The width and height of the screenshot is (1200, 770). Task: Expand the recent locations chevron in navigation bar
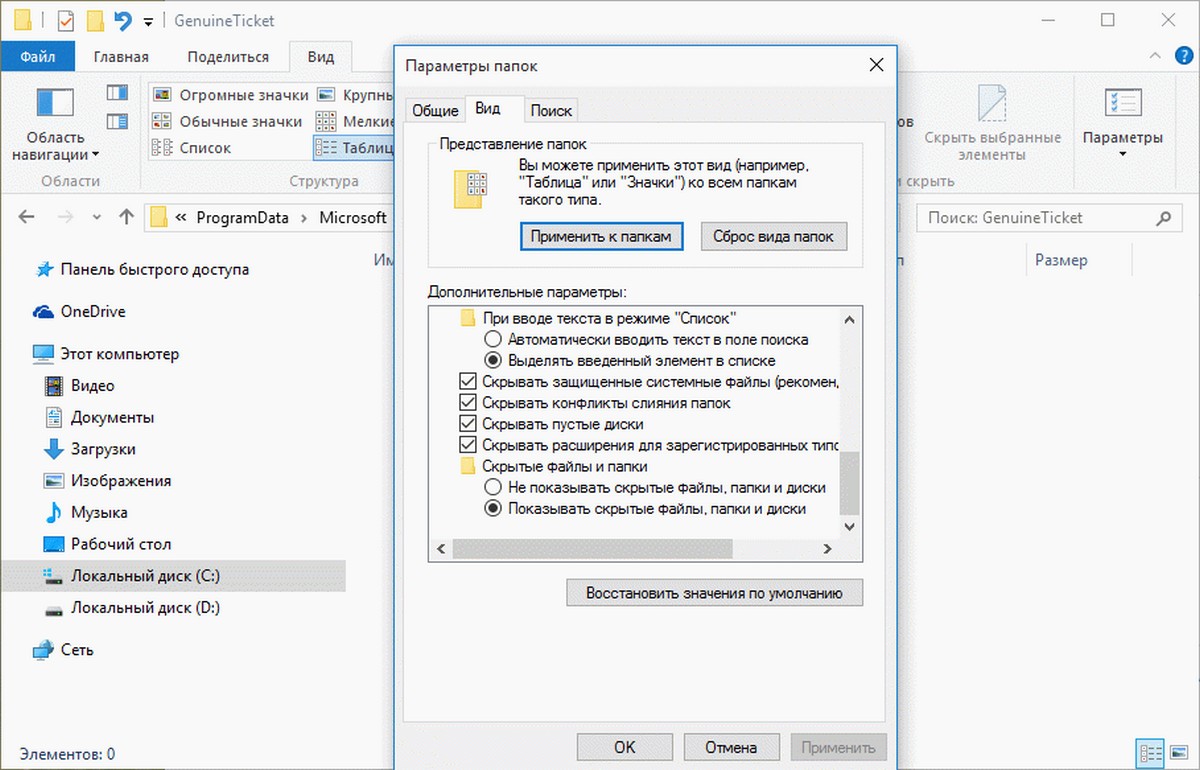coord(96,217)
